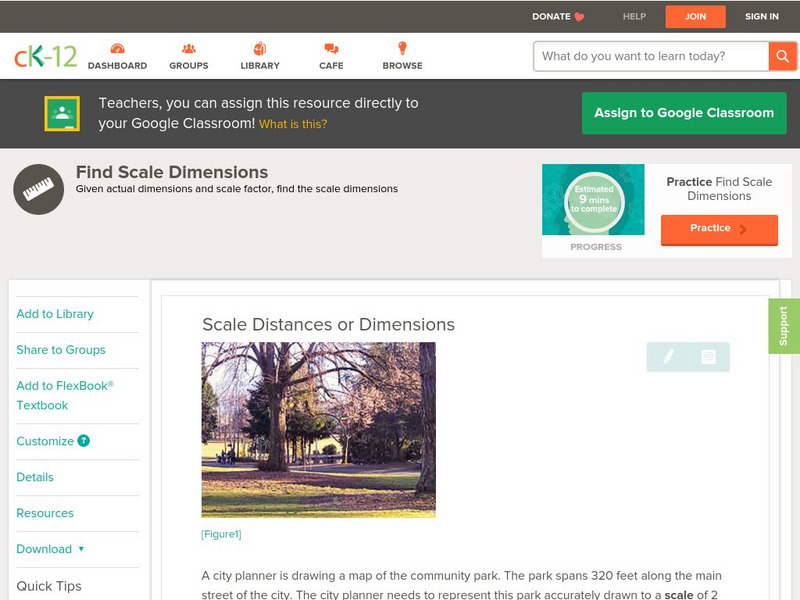
Task: Focus the 'What do you want to learn today?' field
Action: [x=652, y=56]
